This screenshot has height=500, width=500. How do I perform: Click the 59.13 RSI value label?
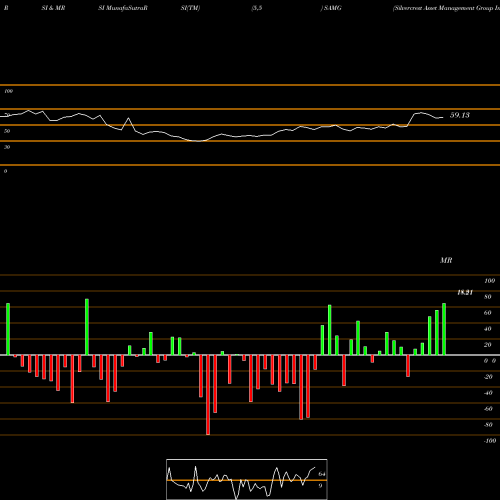460,115
